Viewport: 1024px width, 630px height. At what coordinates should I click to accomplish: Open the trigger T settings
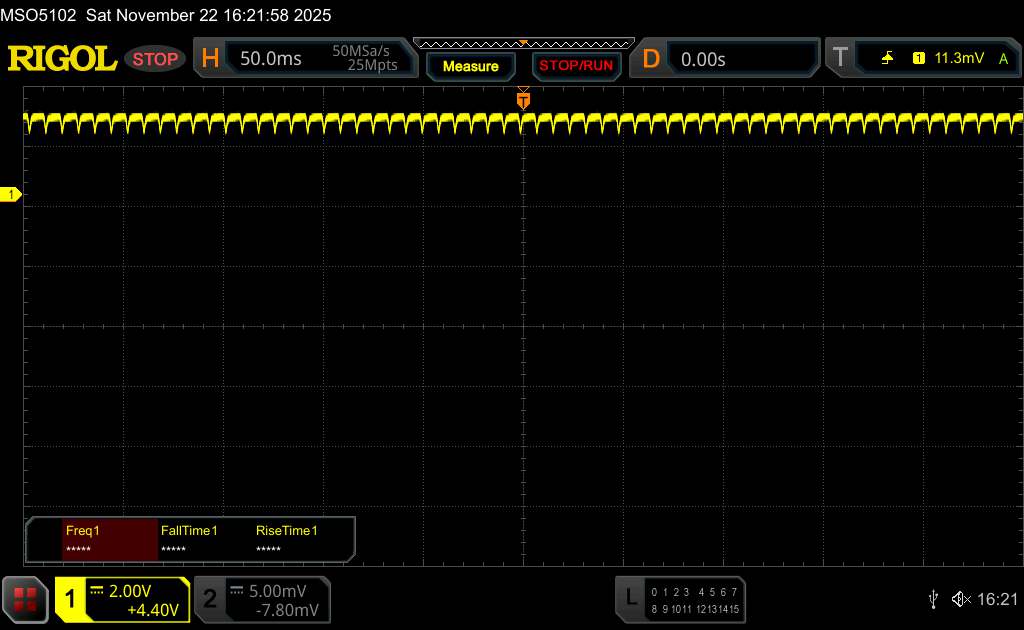pyautogui.click(x=840, y=59)
